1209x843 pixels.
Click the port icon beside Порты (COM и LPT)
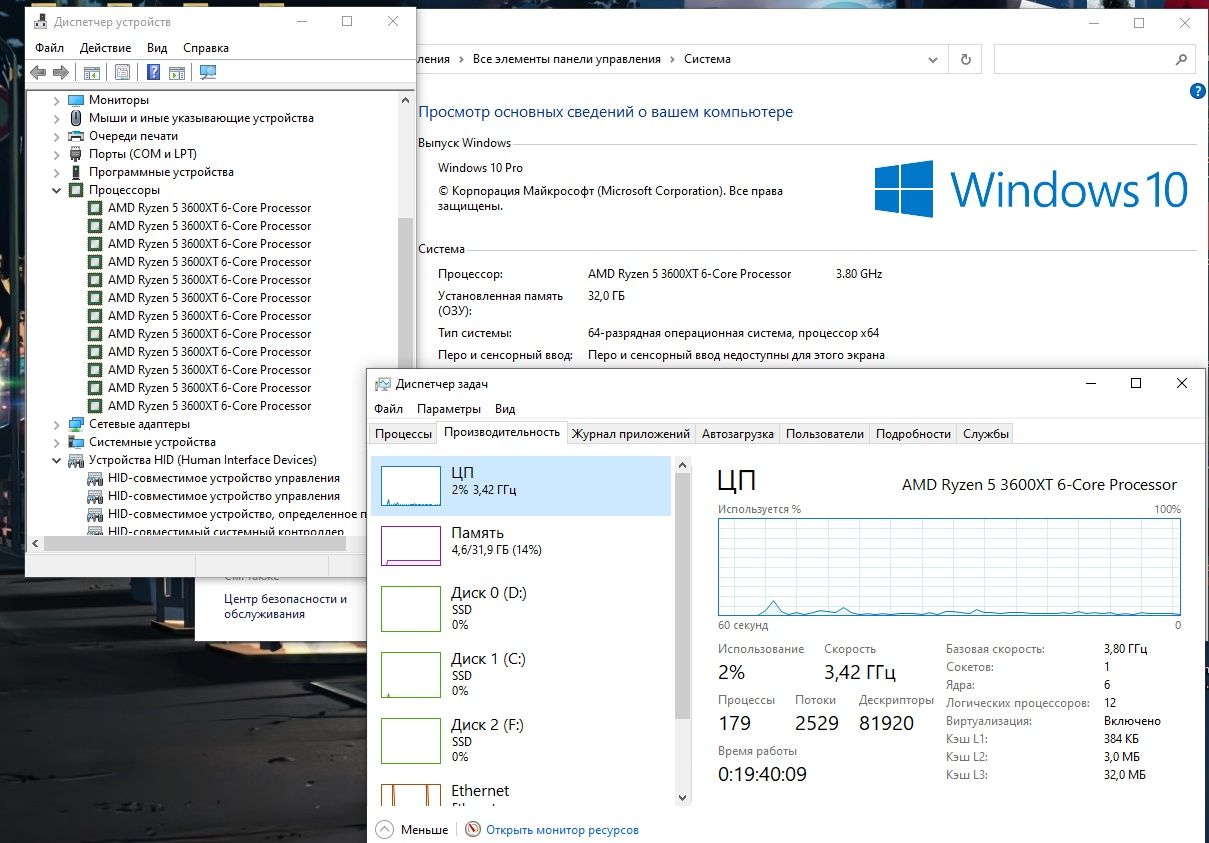click(x=76, y=154)
